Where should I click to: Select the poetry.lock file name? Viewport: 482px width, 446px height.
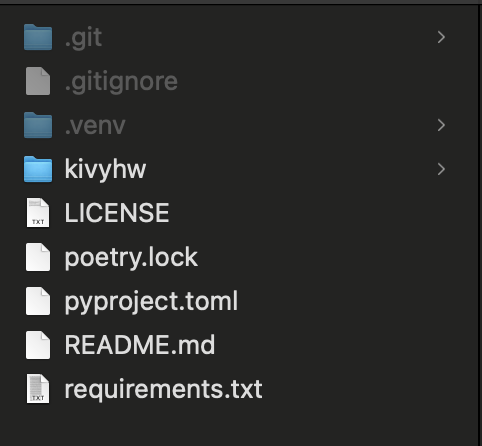click(131, 258)
